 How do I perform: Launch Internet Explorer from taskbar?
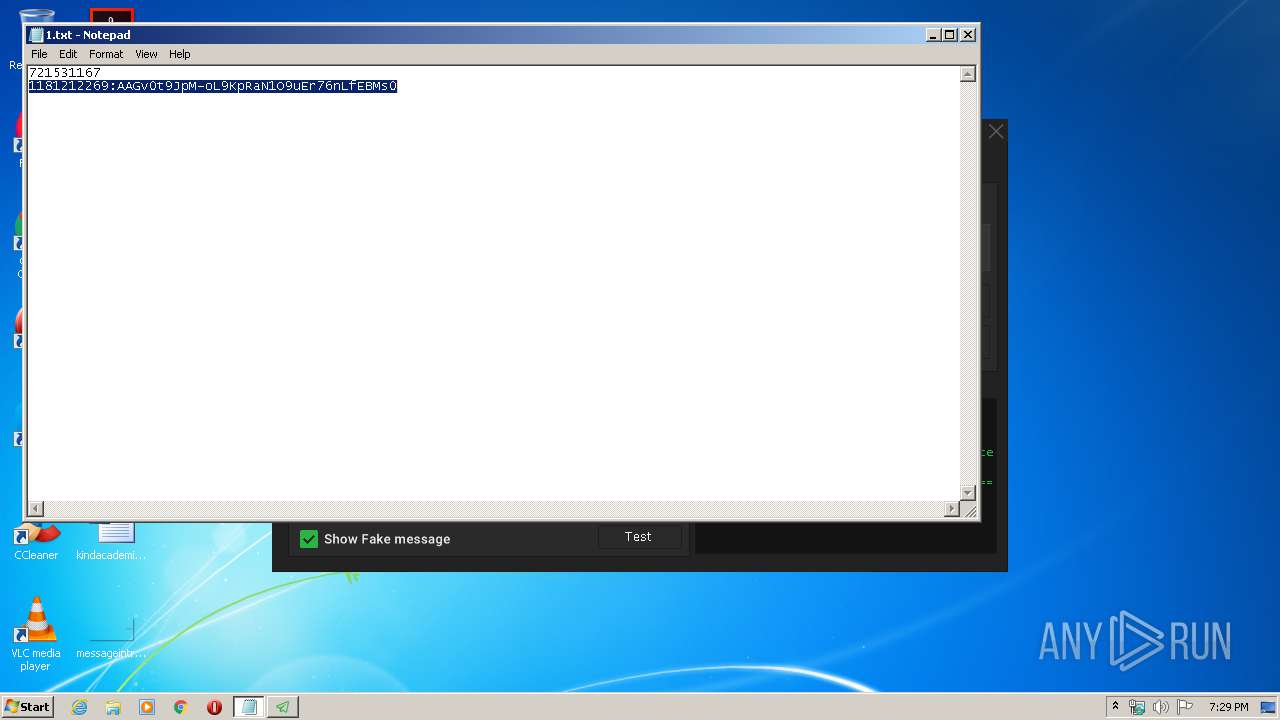pyautogui.click(x=79, y=707)
